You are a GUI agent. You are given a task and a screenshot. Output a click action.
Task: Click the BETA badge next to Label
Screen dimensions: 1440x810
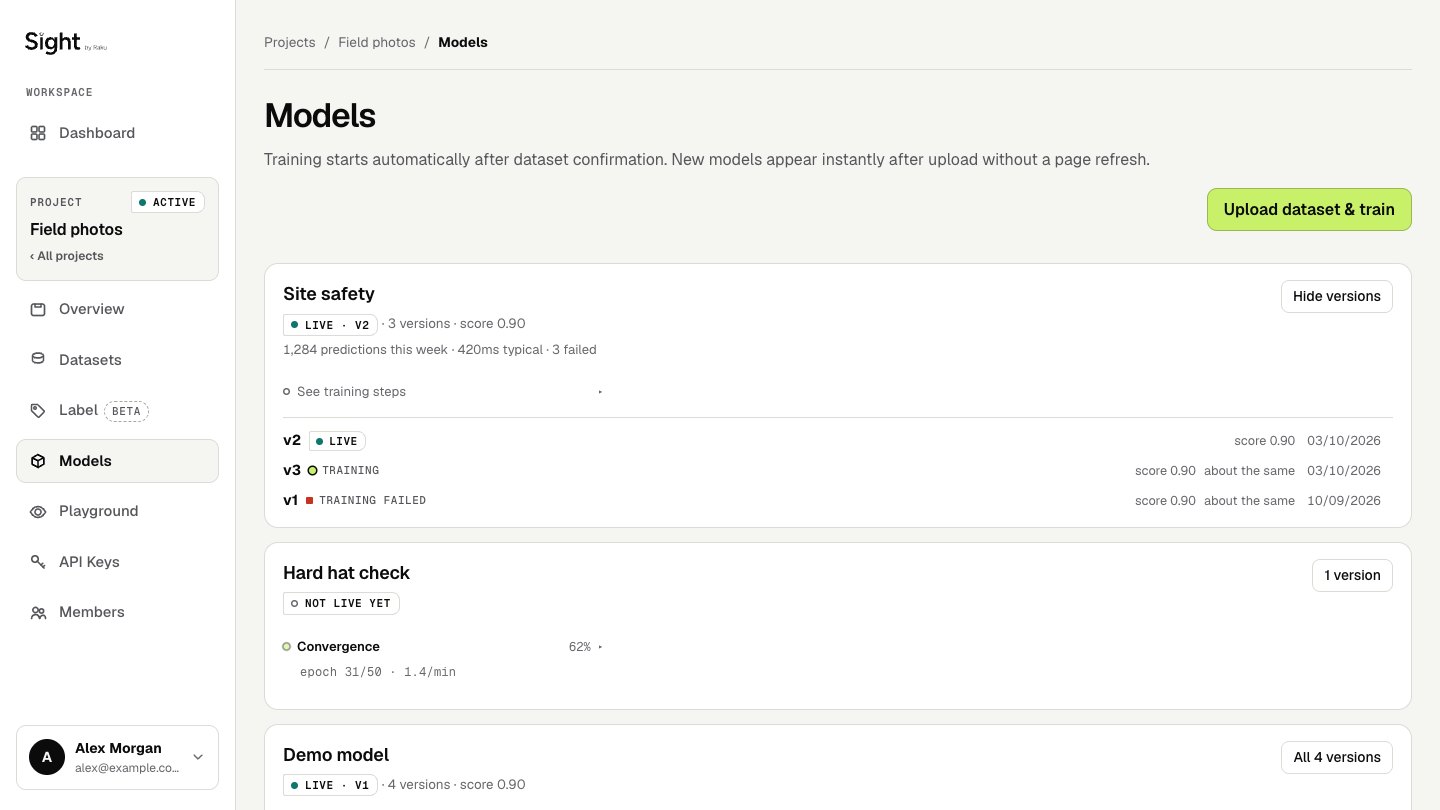pyautogui.click(x=127, y=411)
